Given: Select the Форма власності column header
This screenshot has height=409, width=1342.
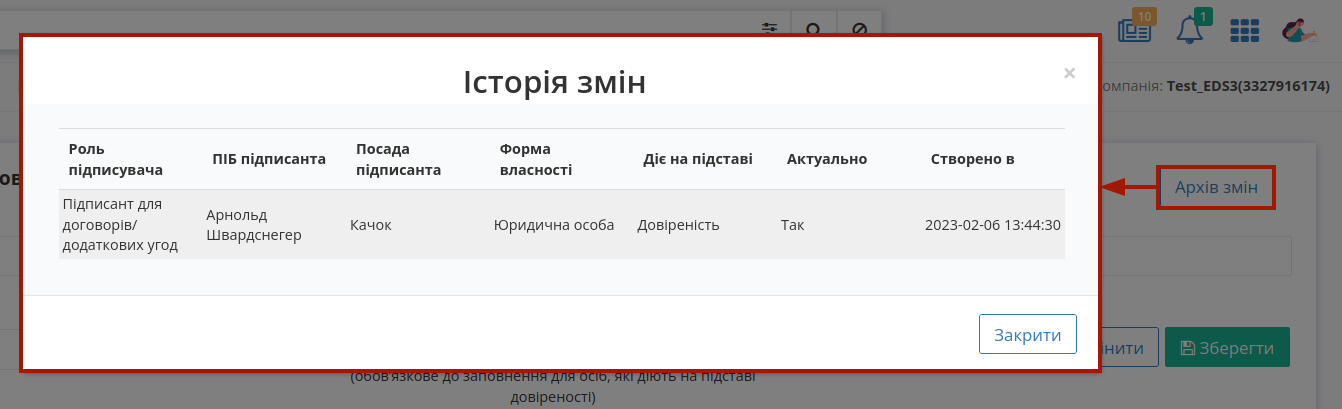Looking at the screenshot, I should coord(536,159).
